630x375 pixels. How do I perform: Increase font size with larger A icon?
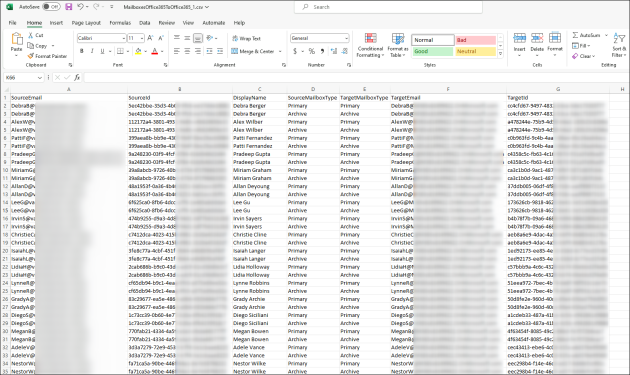[x=150, y=38]
